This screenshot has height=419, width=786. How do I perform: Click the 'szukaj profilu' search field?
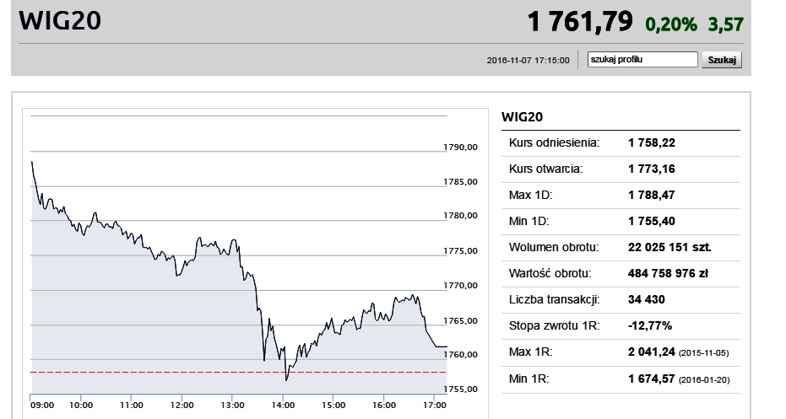[x=642, y=60]
